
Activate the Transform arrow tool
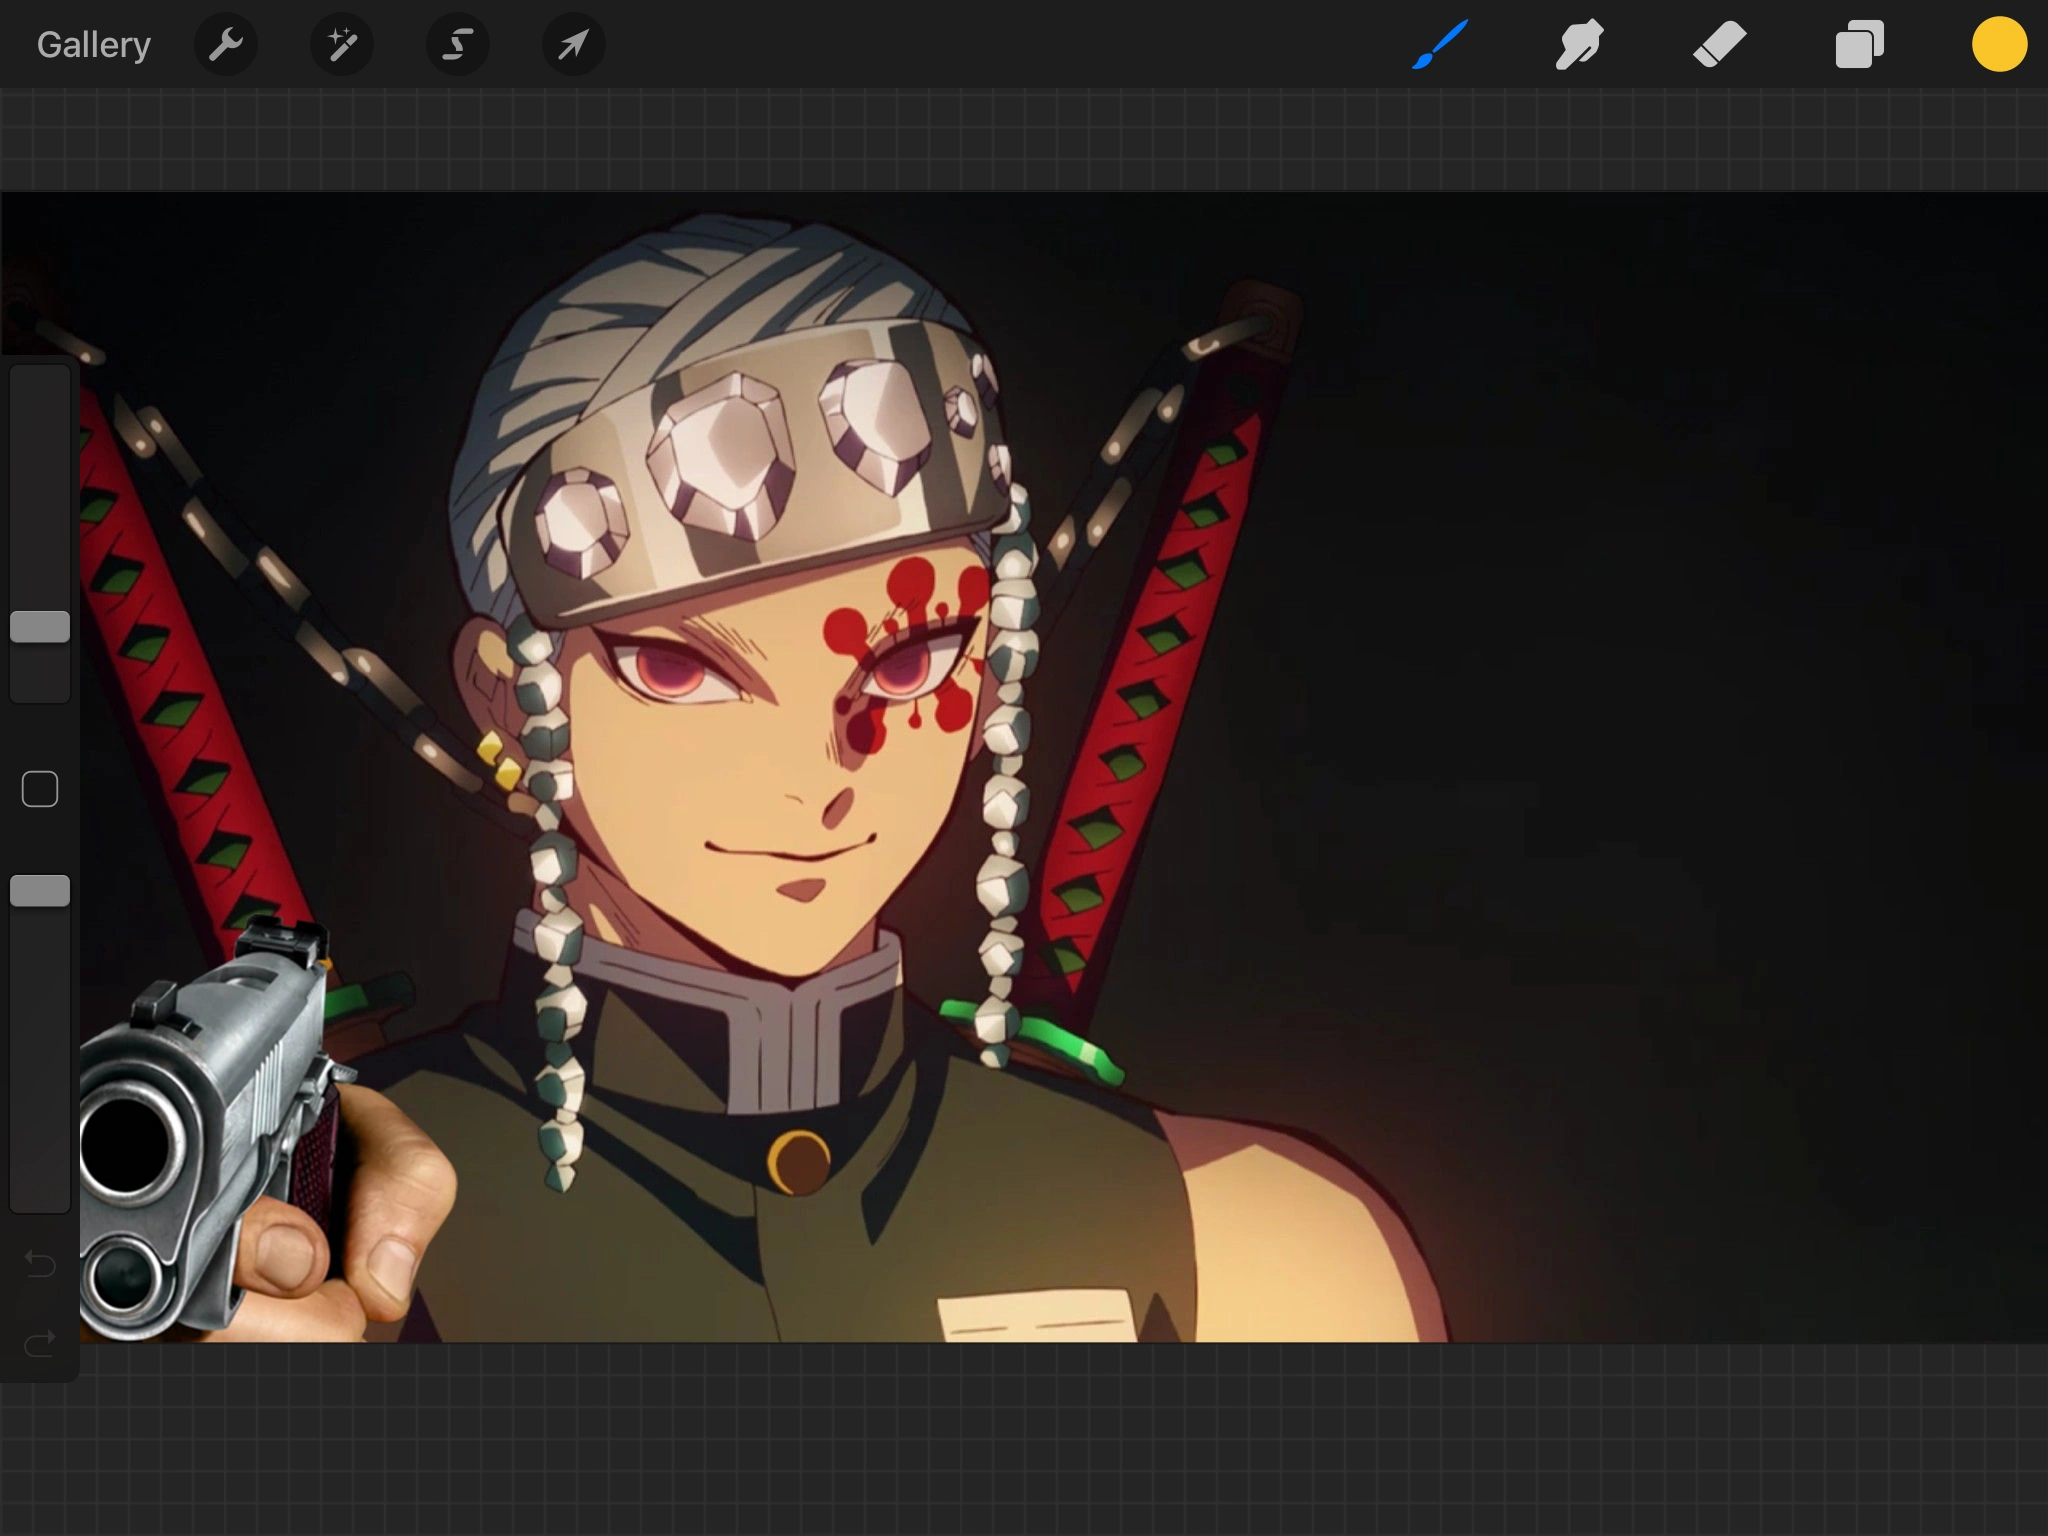(573, 45)
